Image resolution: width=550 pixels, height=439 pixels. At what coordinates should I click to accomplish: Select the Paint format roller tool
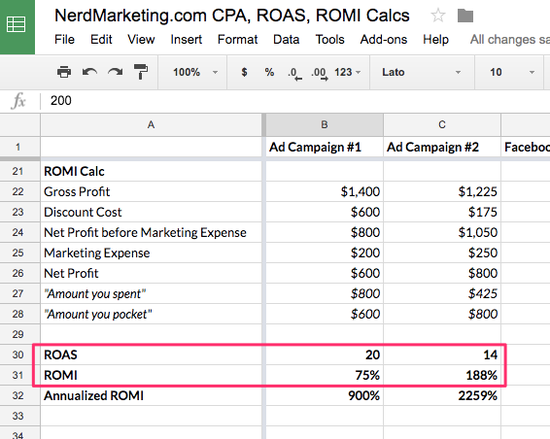pos(141,72)
